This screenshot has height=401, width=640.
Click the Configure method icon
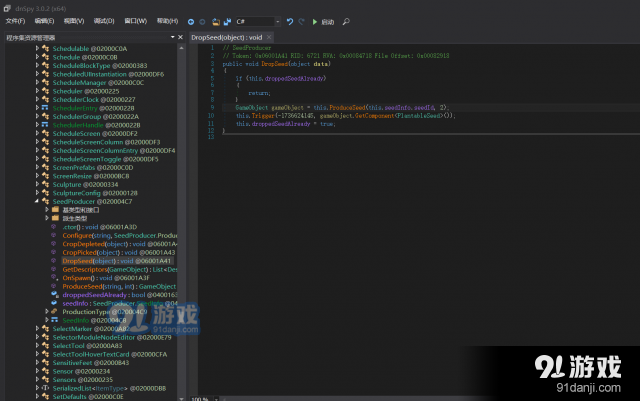54,235
